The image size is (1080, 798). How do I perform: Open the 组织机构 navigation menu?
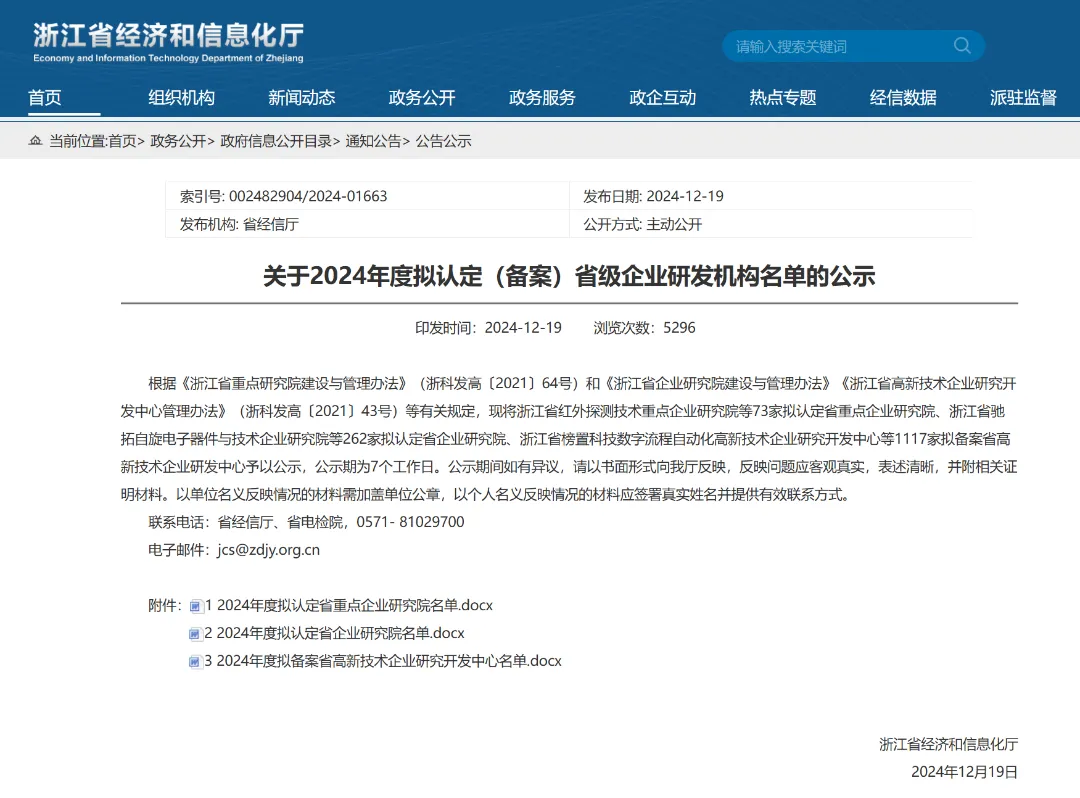(x=181, y=98)
